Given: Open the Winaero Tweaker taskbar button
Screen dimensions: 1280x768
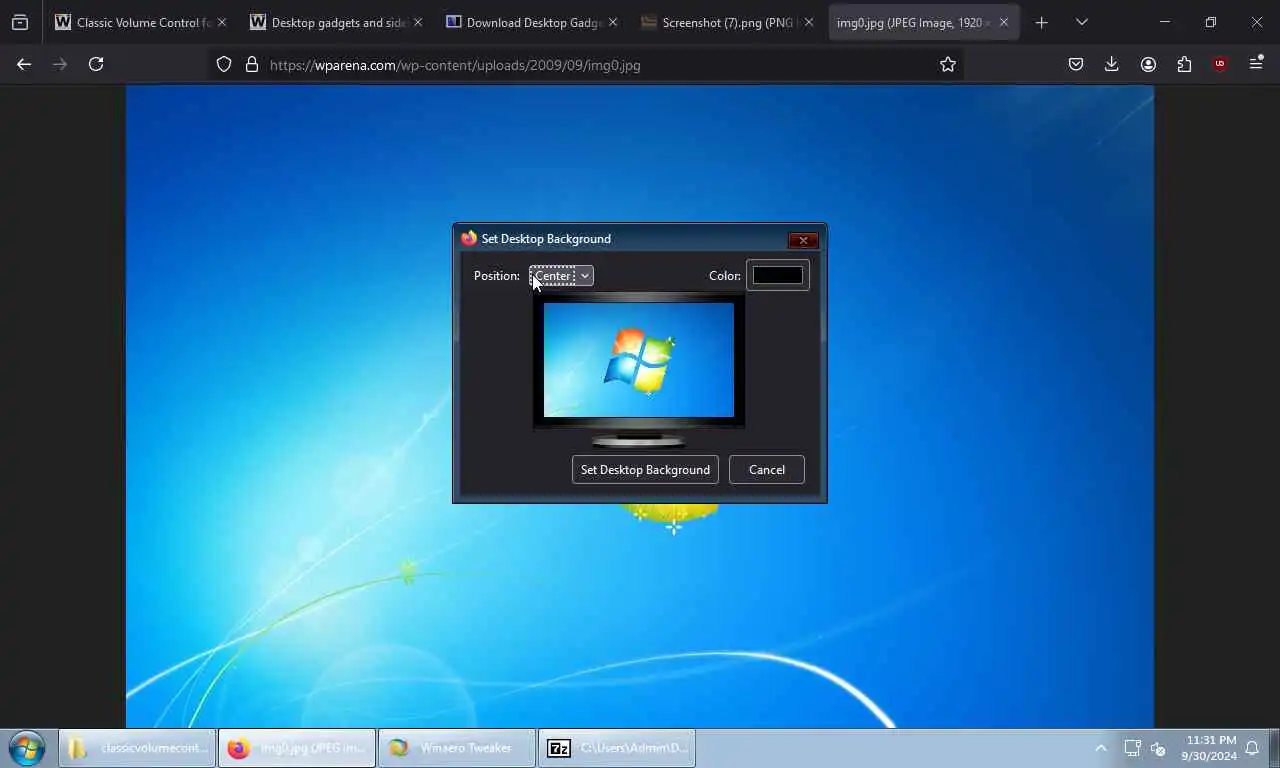Looking at the screenshot, I should pyautogui.click(x=457, y=748).
